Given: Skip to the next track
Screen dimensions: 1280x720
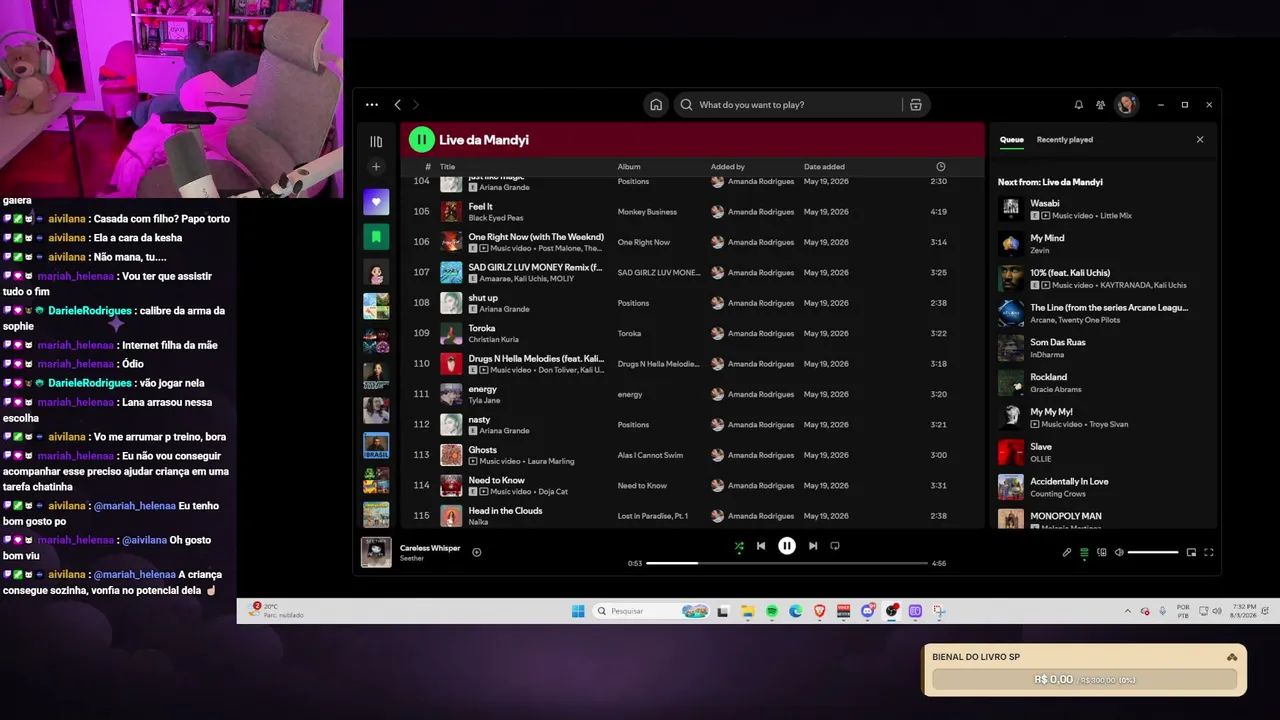Looking at the screenshot, I should [813, 546].
